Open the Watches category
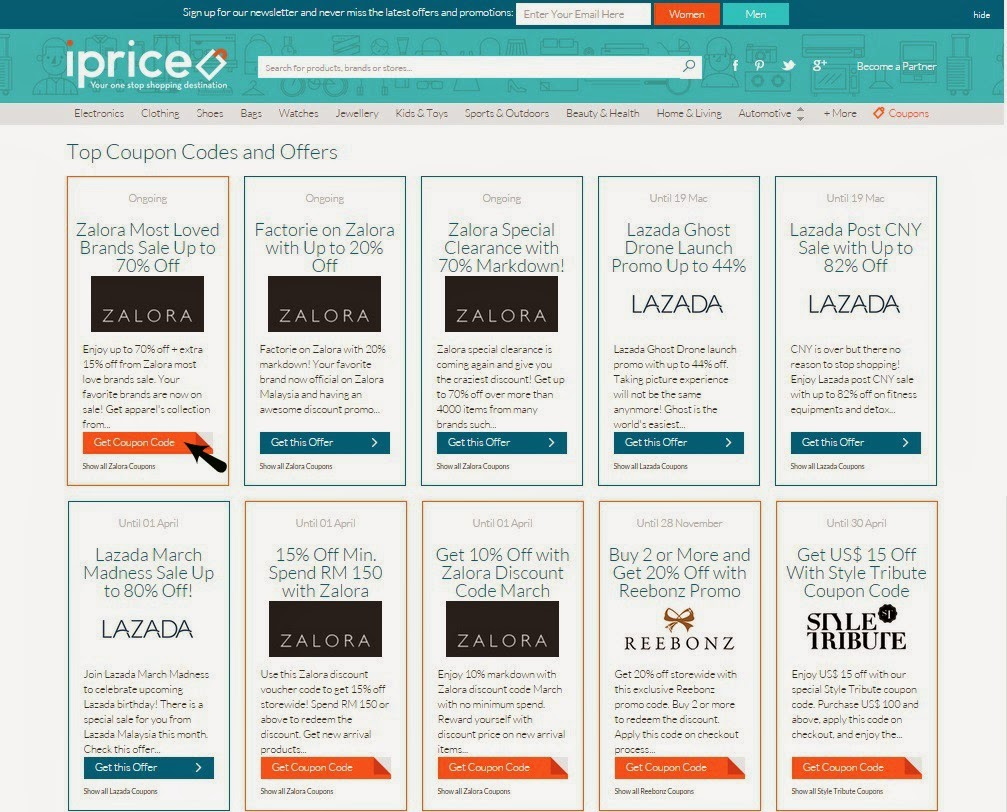The image size is (1007, 812). pos(299,113)
